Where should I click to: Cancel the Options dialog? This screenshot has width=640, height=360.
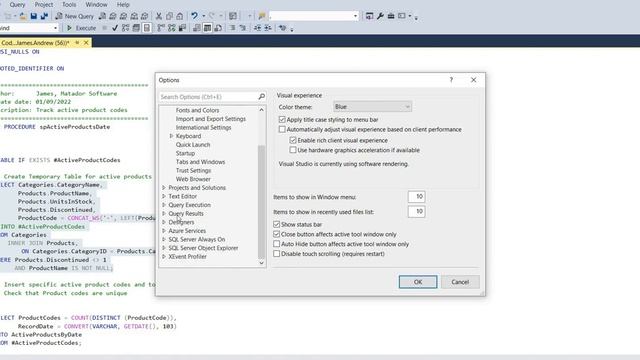point(460,282)
